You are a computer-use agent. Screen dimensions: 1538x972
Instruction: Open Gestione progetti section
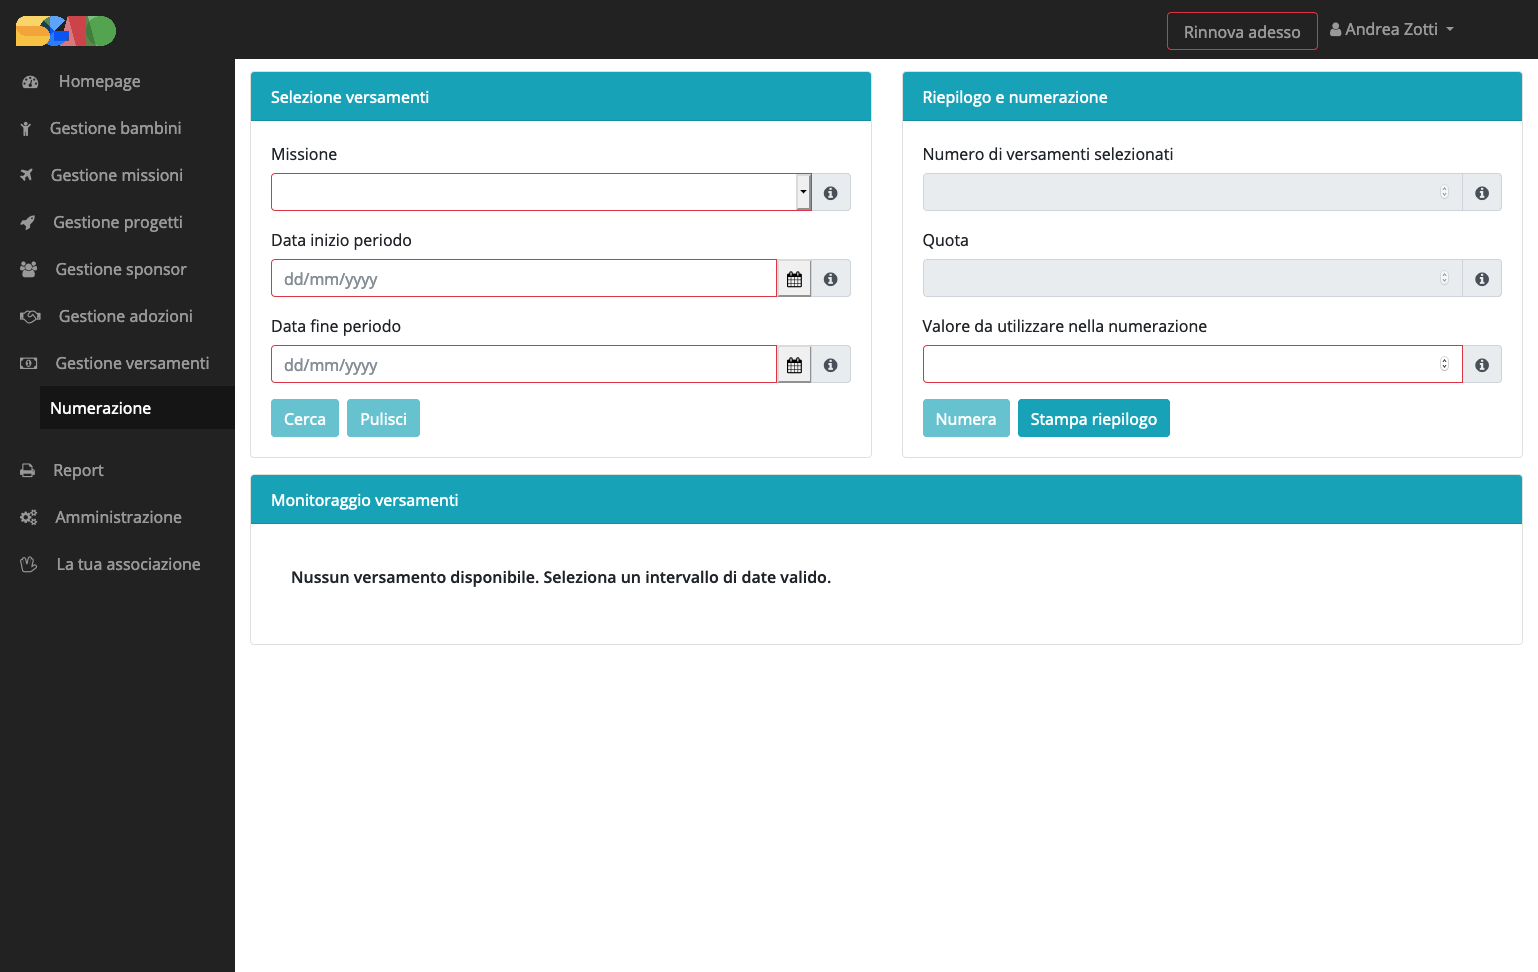pos(117,222)
